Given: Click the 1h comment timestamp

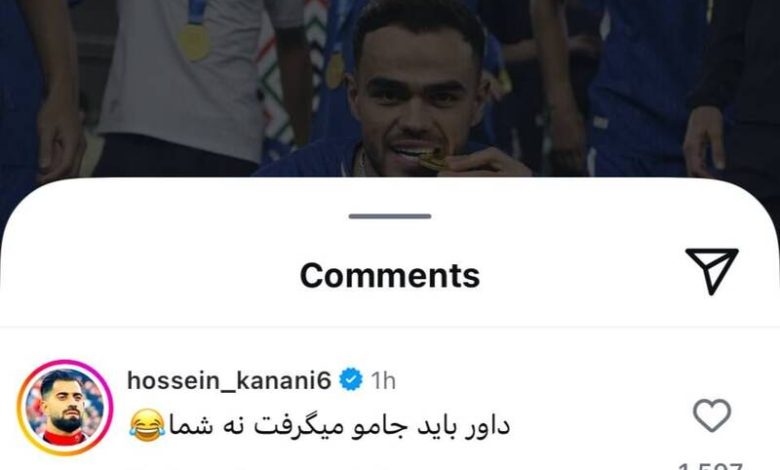Looking at the screenshot, I should [x=383, y=381].
